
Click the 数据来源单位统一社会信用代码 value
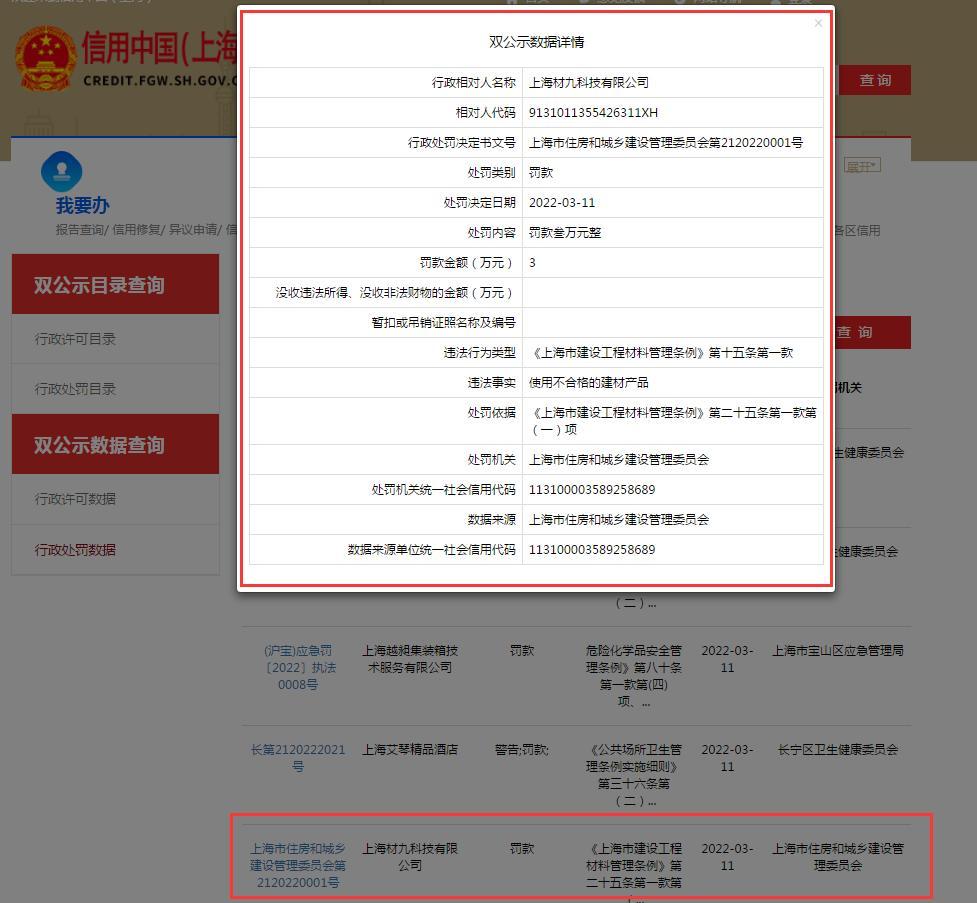point(592,550)
